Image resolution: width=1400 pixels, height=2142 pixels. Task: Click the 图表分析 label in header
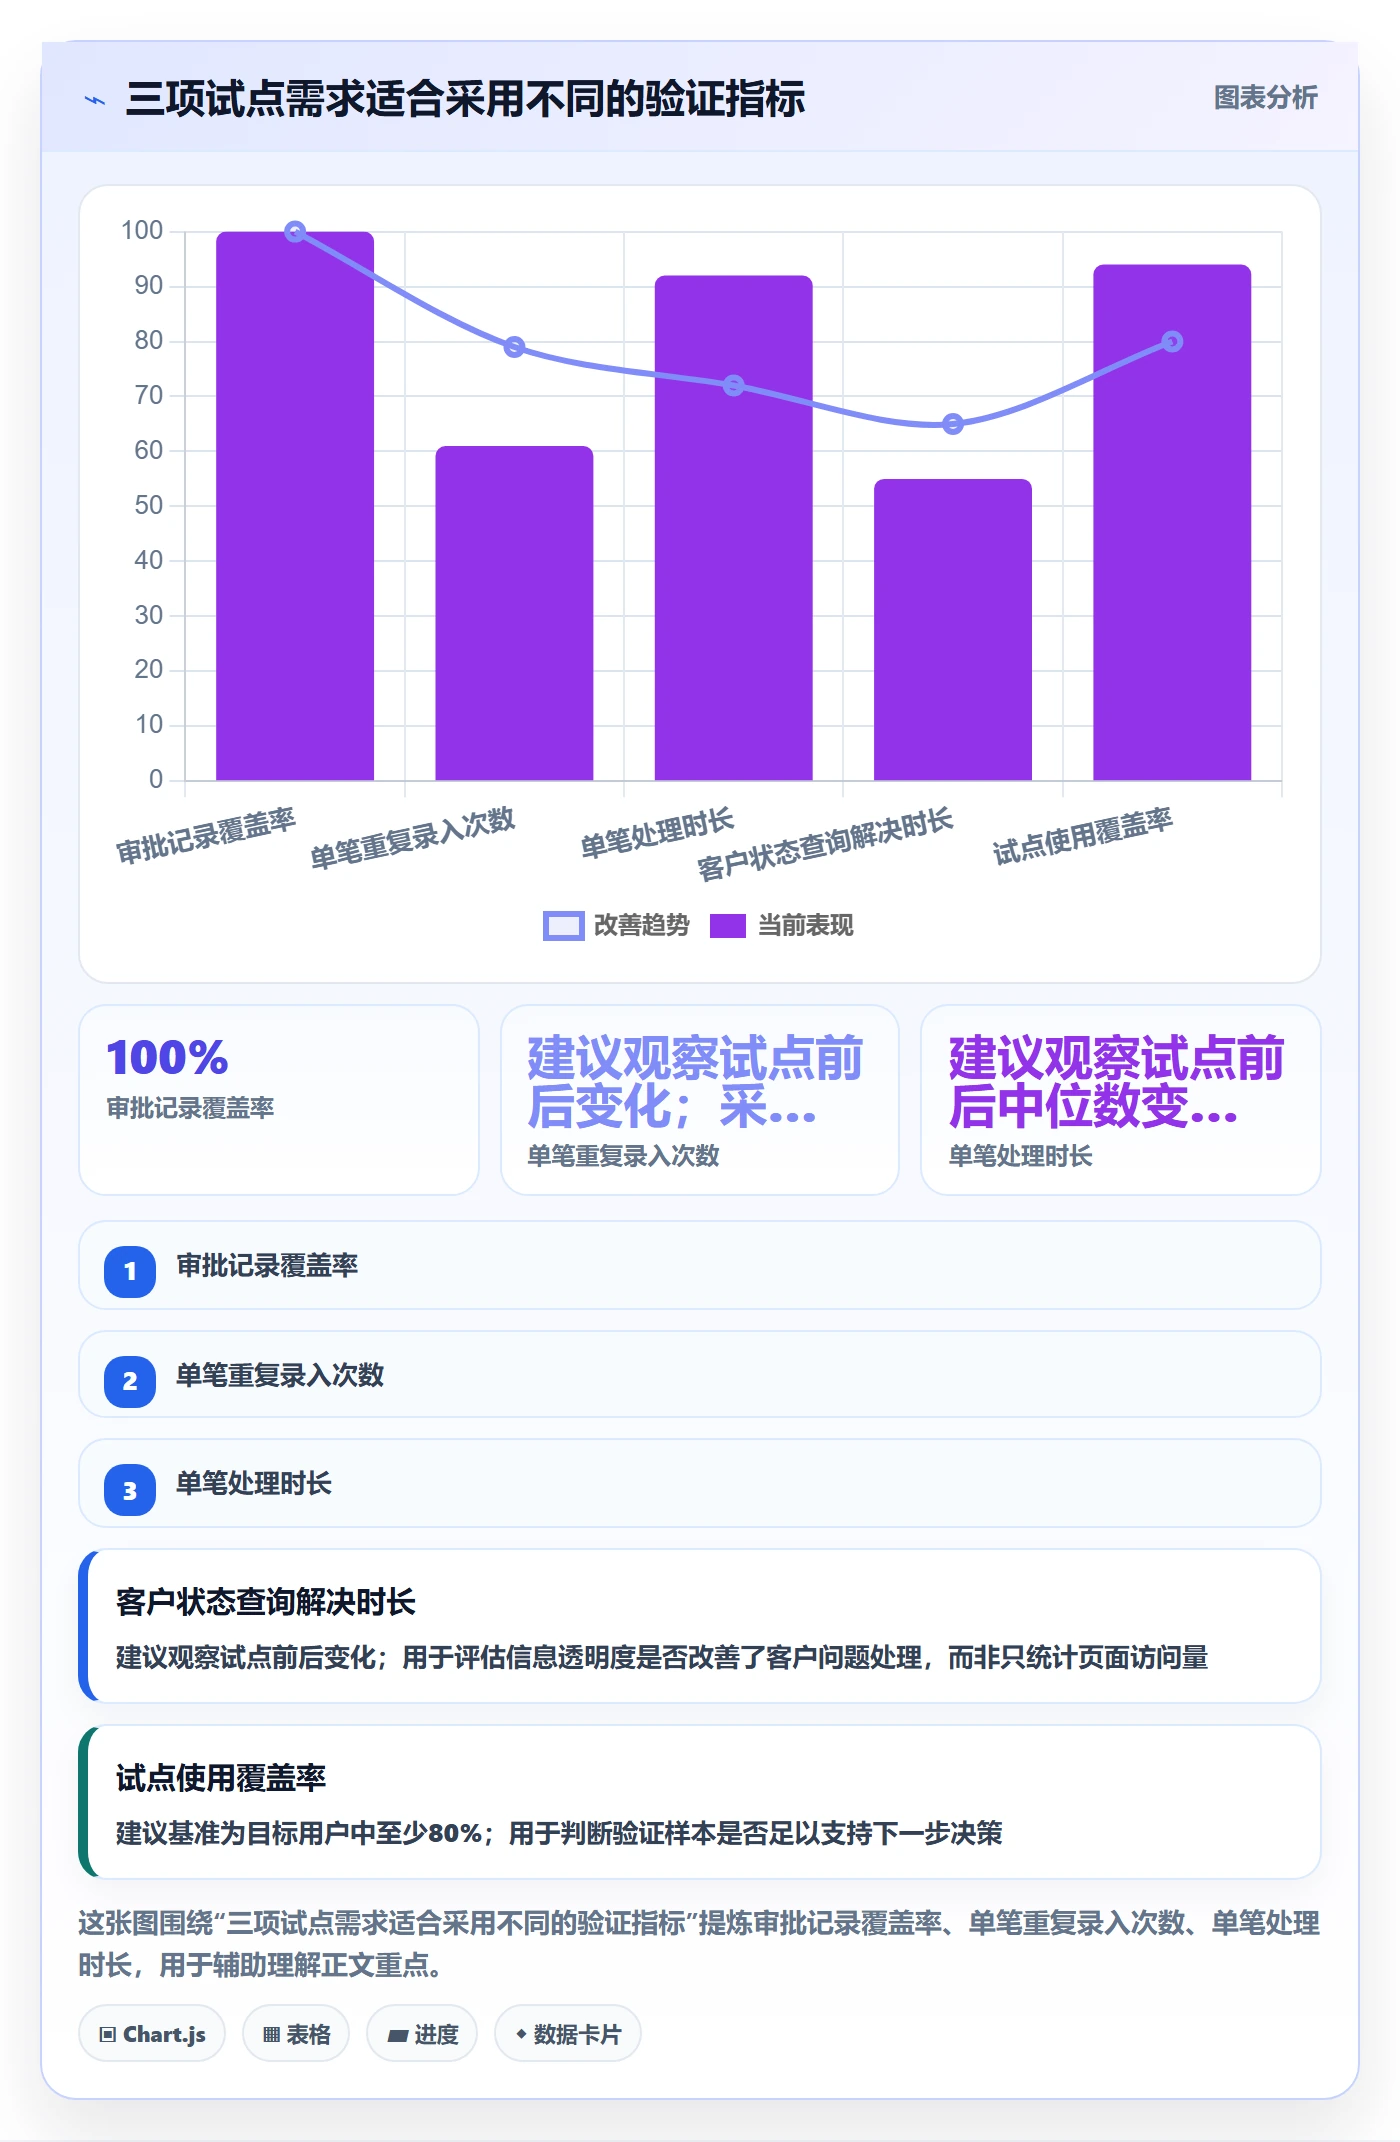(x=1265, y=98)
